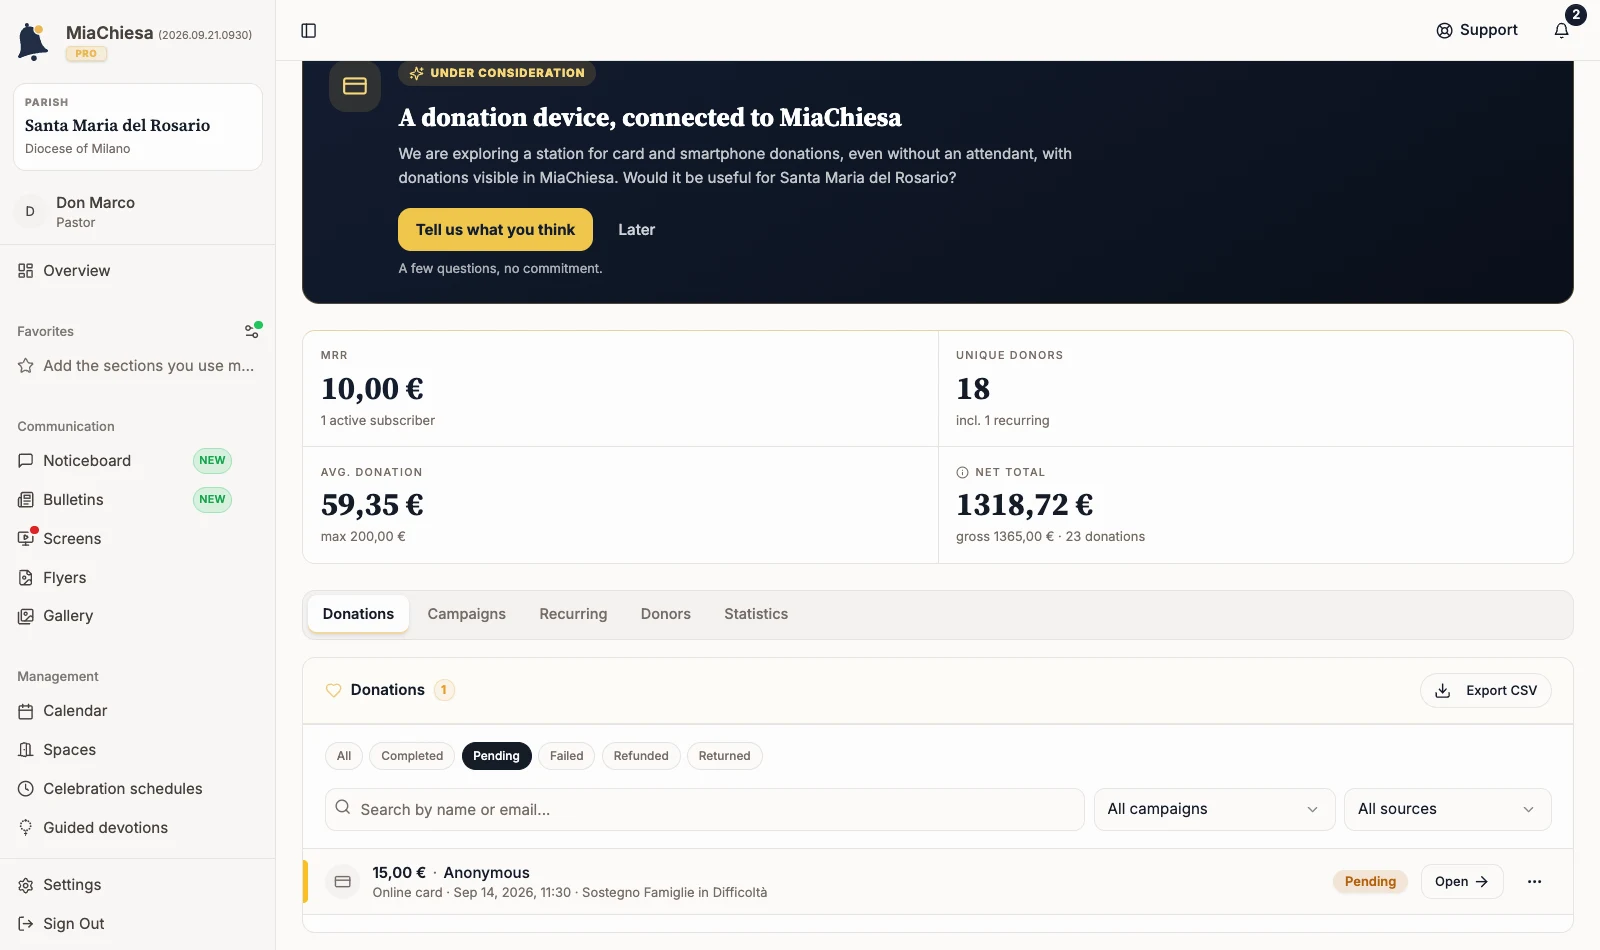1600x950 pixels.
Task: Filter donations by Completed status
Action: (412, 756)
